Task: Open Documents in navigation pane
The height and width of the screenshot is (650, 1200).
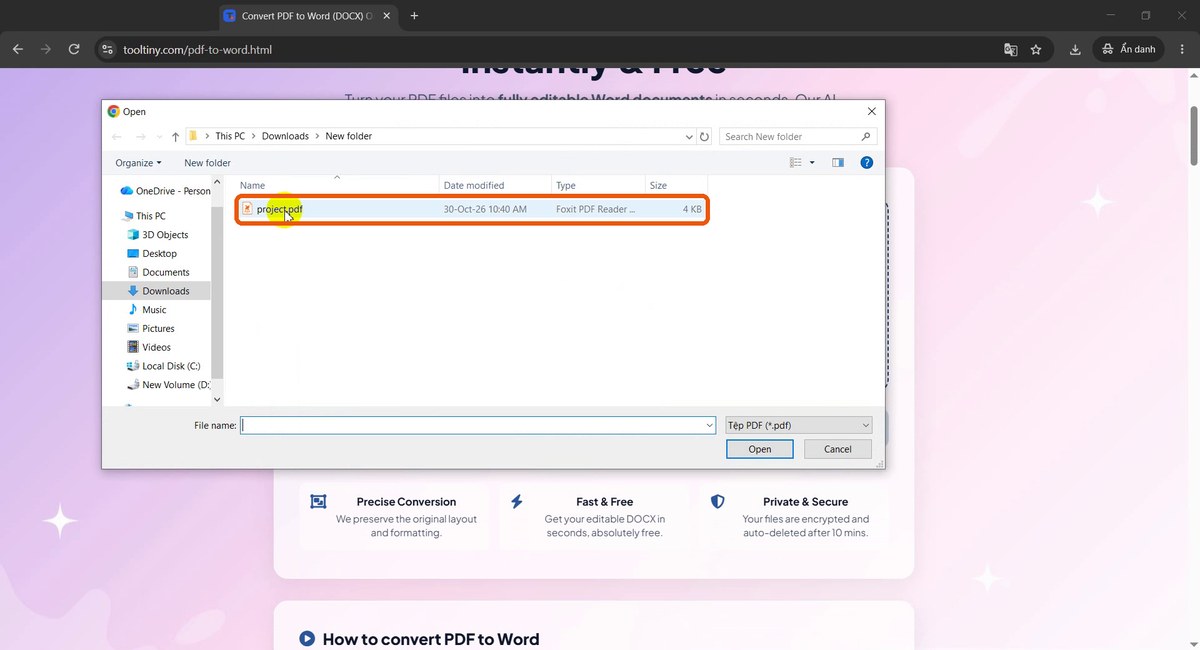Action: (158, 272)
